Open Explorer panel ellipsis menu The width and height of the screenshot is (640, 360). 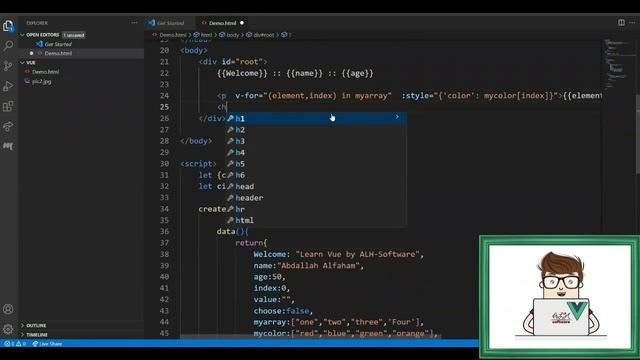pyautogui.click(x=134, y=23)
